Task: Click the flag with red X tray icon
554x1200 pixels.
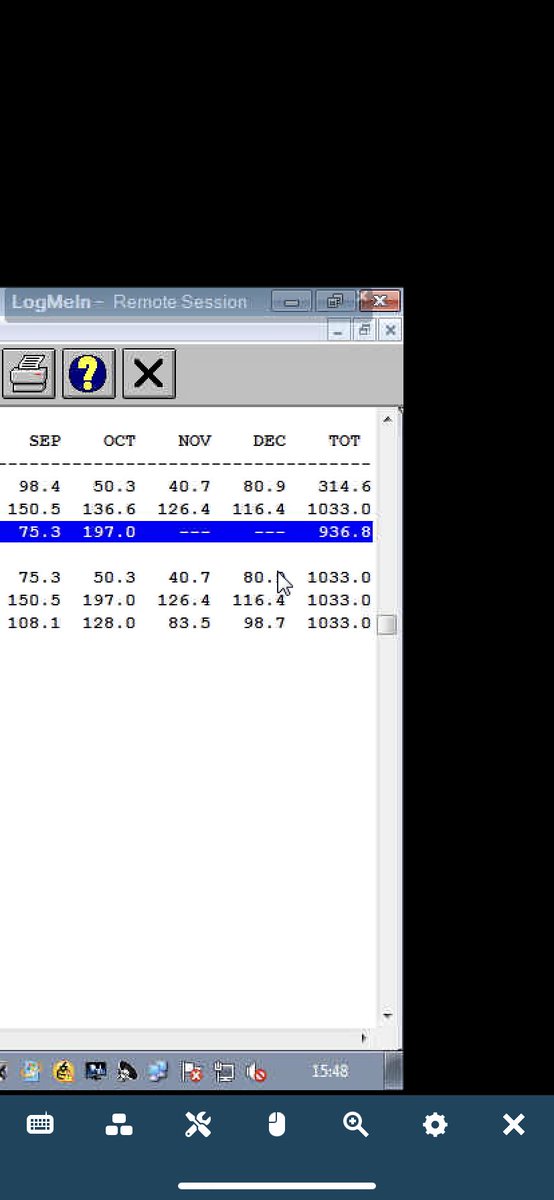Action: [193, 1072]
